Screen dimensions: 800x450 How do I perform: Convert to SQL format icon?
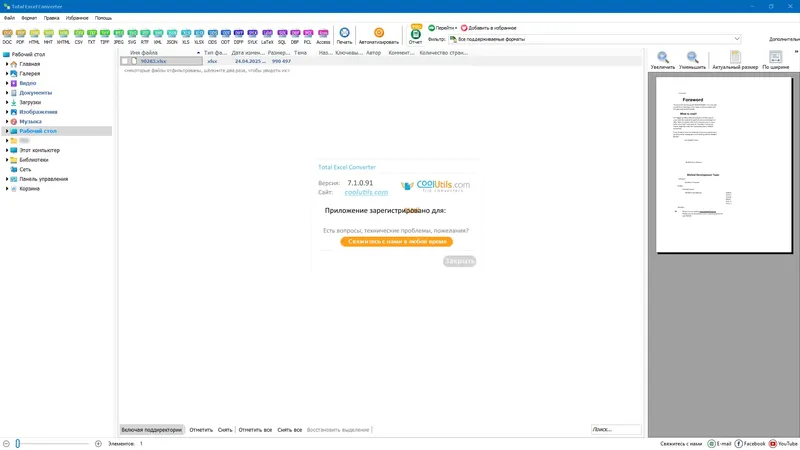coord(282,36)
